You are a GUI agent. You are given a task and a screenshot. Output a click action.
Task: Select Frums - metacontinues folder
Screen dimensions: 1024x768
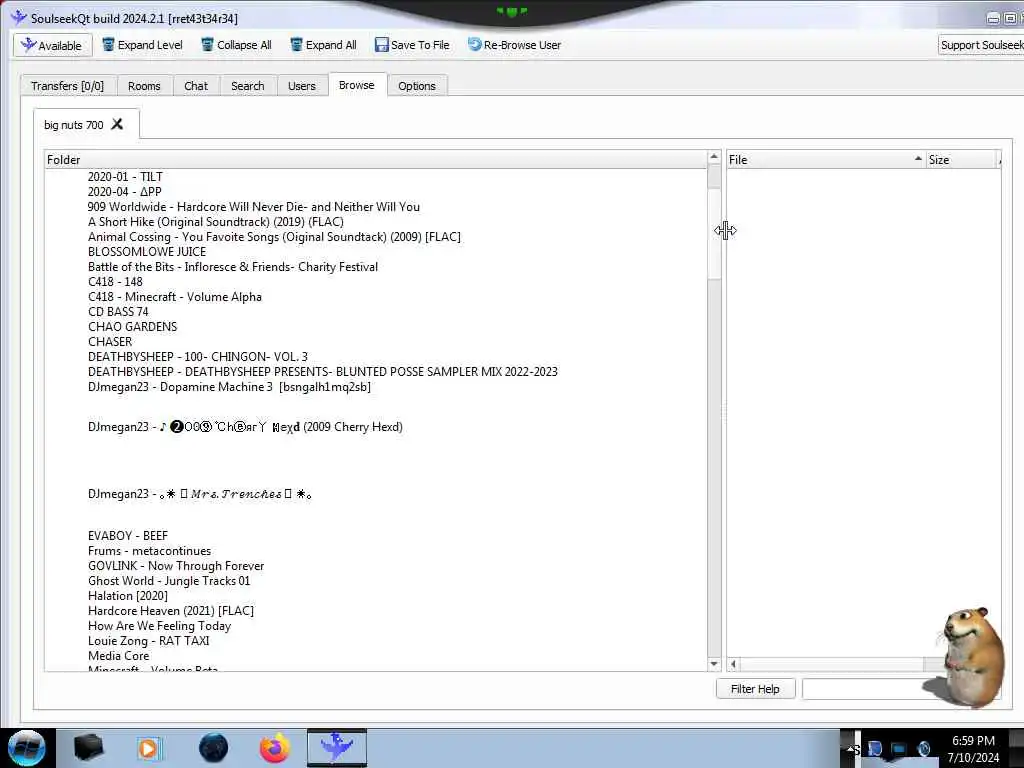coord(150,551)
